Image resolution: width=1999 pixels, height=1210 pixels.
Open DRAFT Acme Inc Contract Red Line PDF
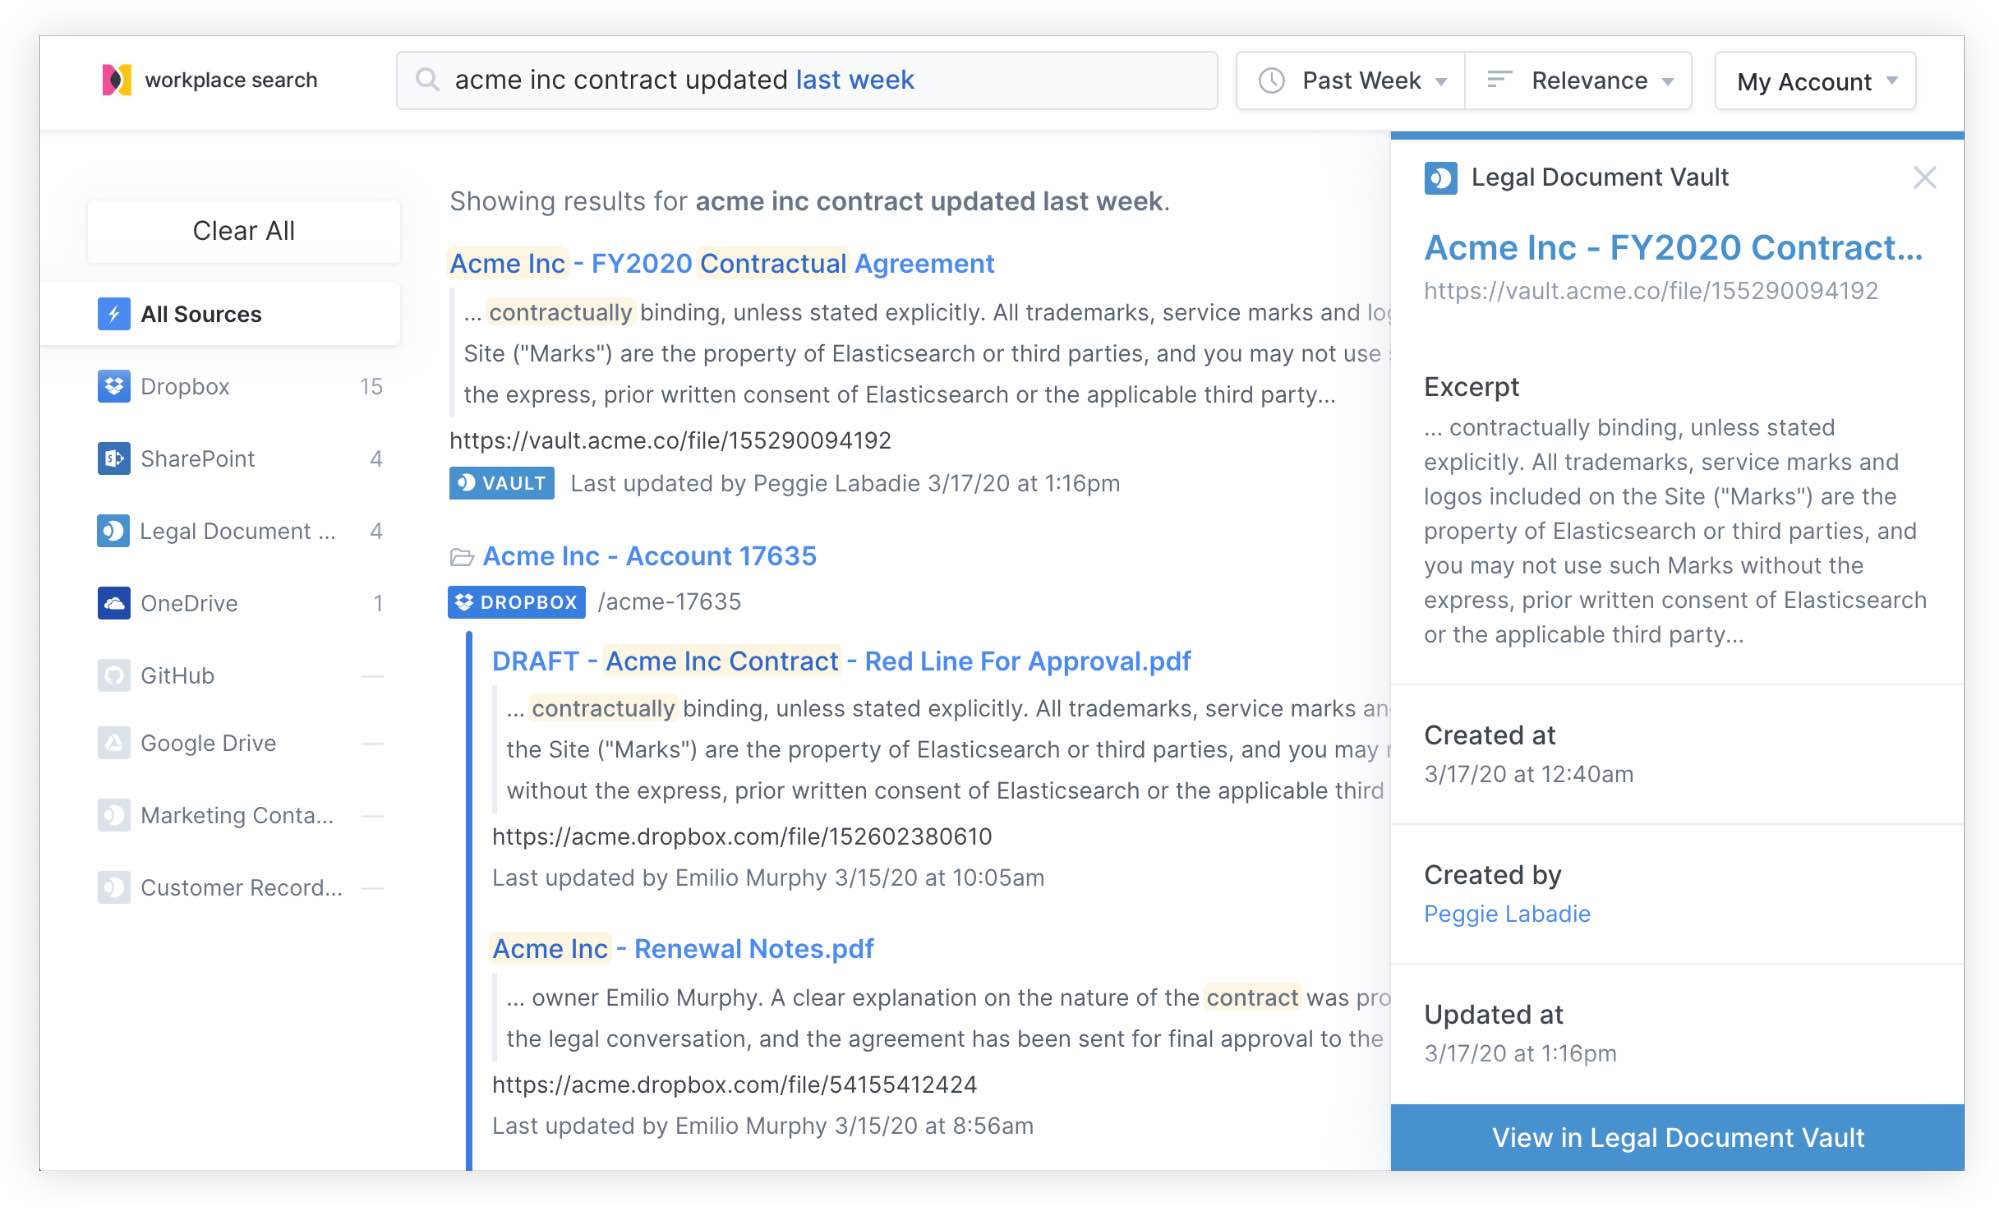(x=842, y=660)
